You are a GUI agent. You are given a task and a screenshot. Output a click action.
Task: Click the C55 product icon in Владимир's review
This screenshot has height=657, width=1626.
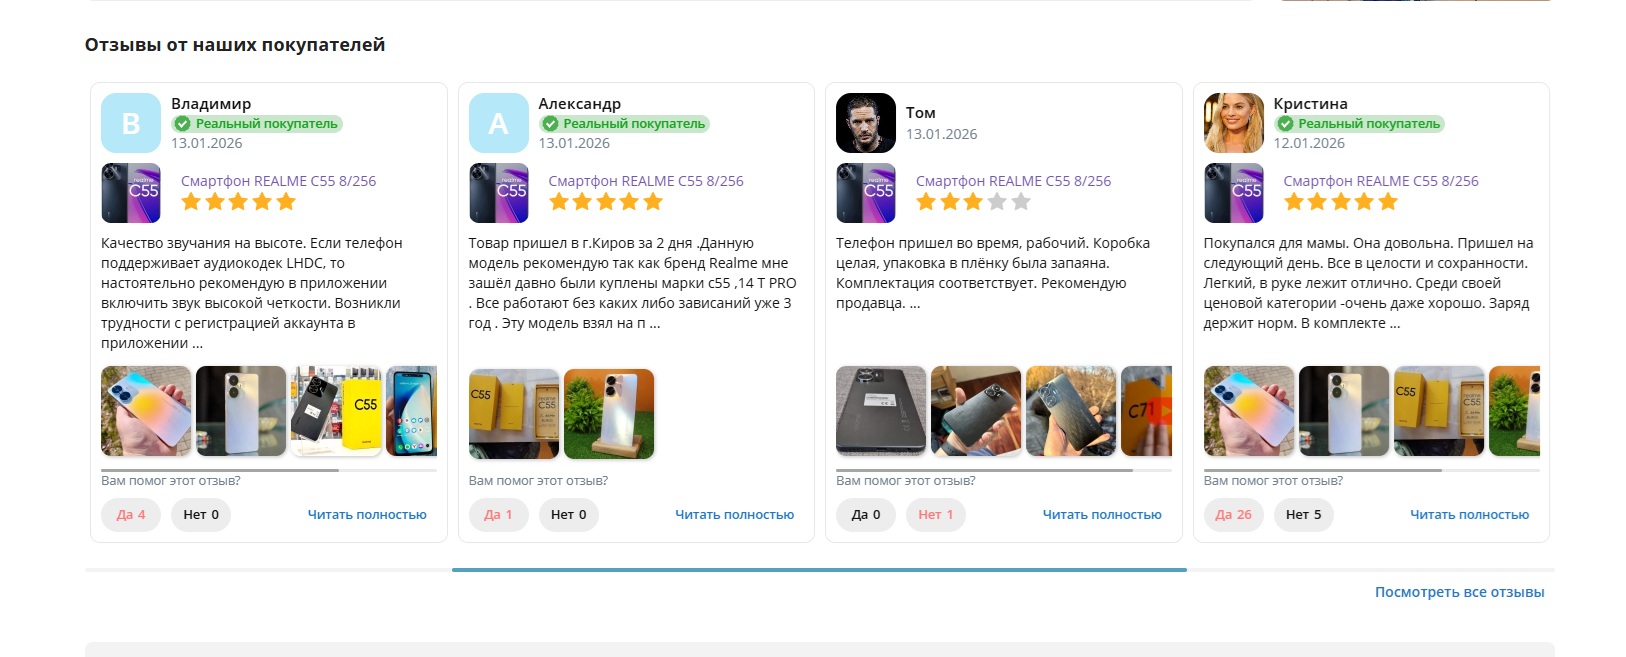(x=131, y=193)
